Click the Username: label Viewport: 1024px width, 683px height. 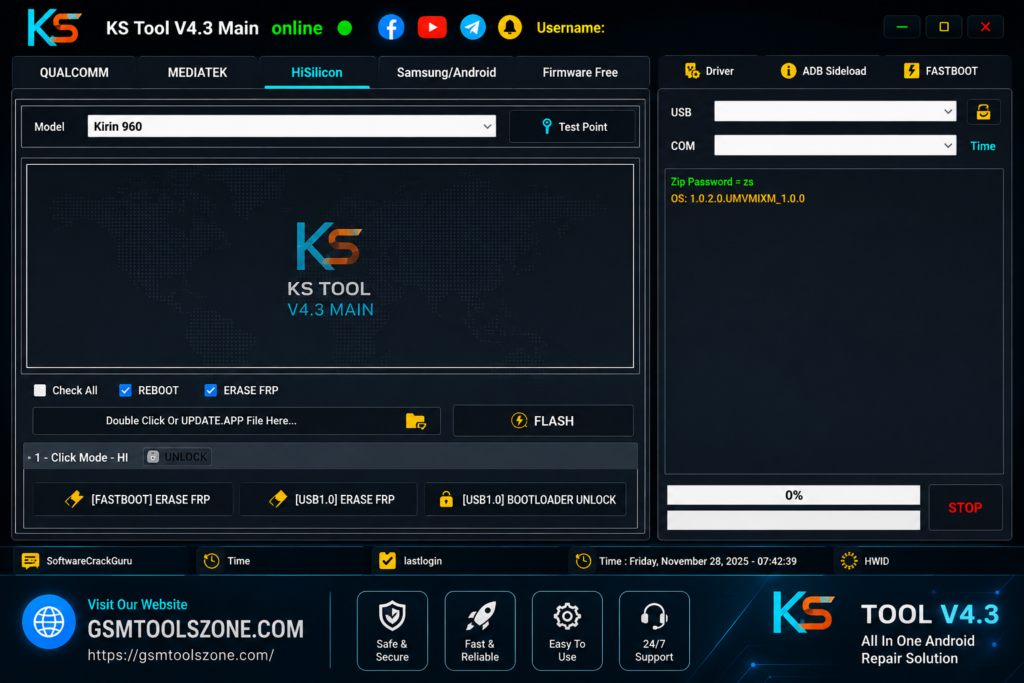coord(570,28)
